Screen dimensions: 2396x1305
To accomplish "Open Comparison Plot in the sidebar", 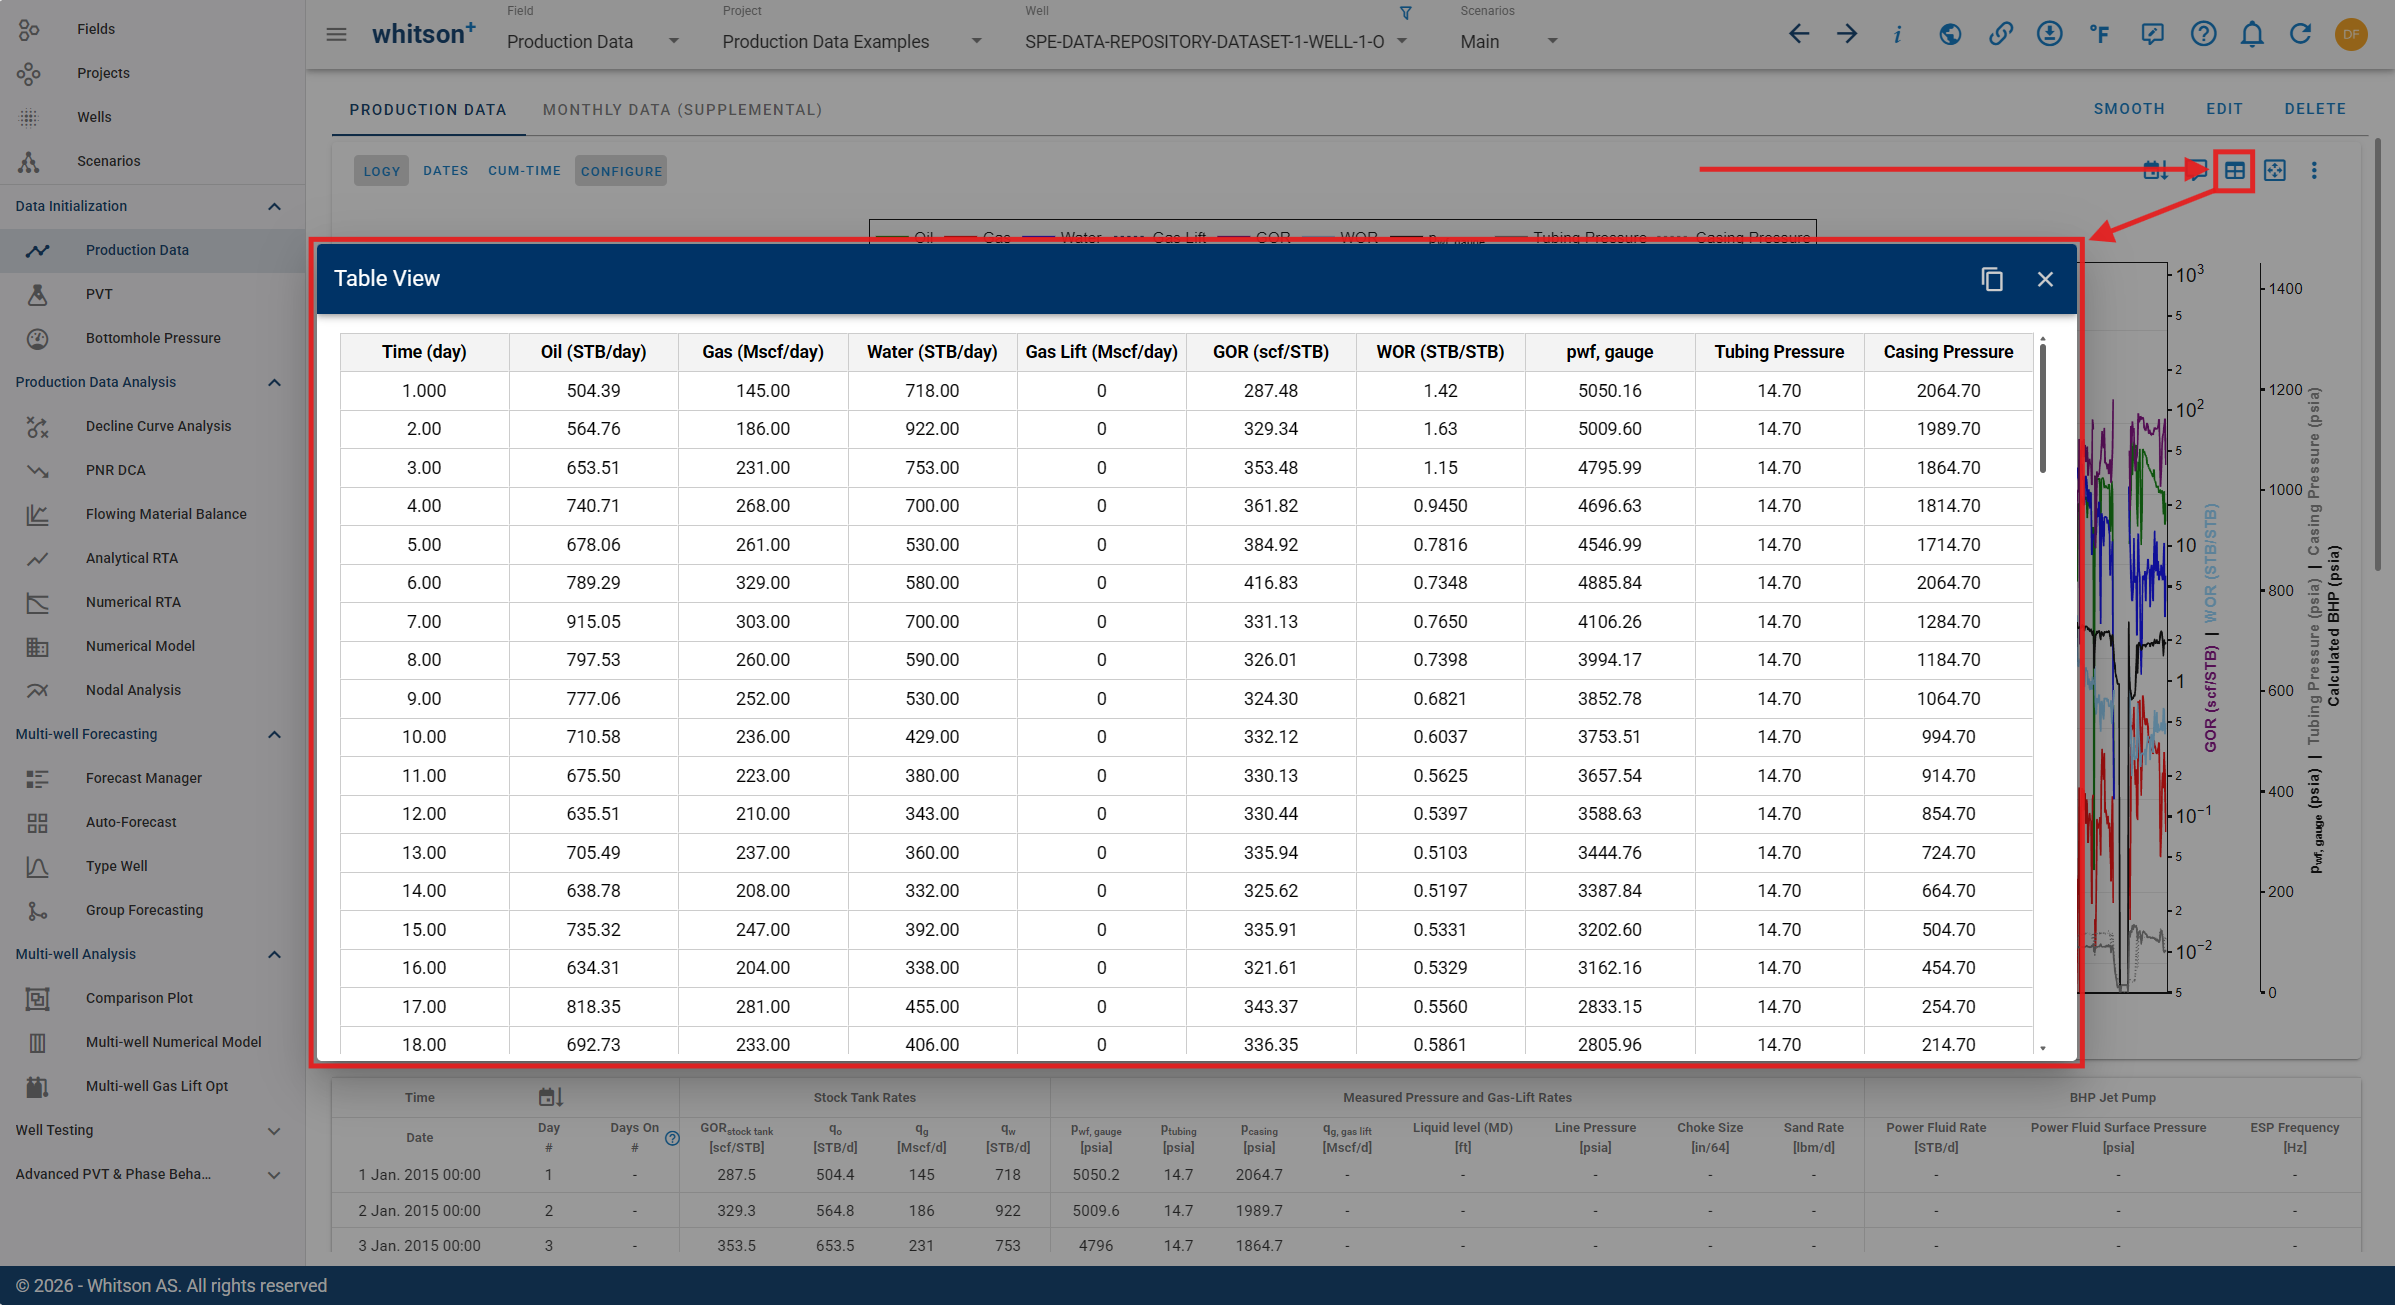I will [153, 998].
